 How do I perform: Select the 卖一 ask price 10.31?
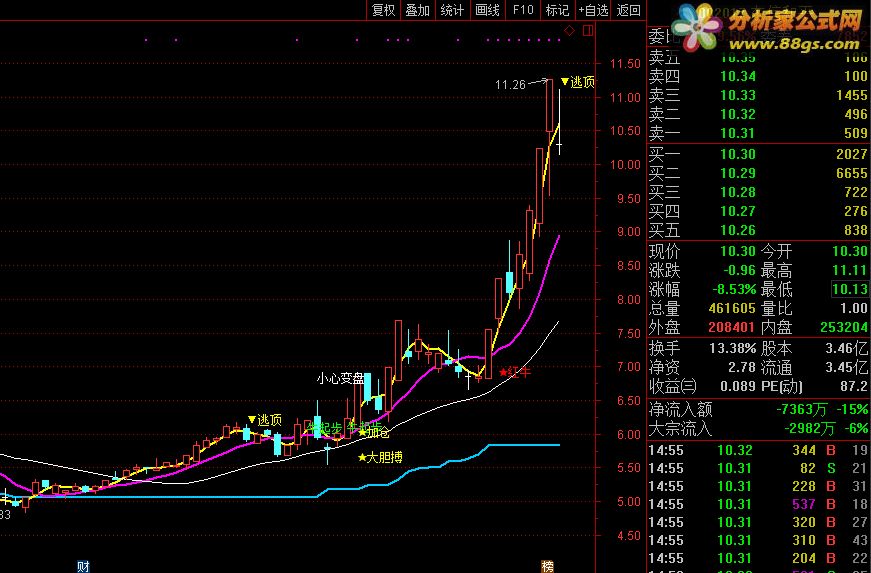738,133
